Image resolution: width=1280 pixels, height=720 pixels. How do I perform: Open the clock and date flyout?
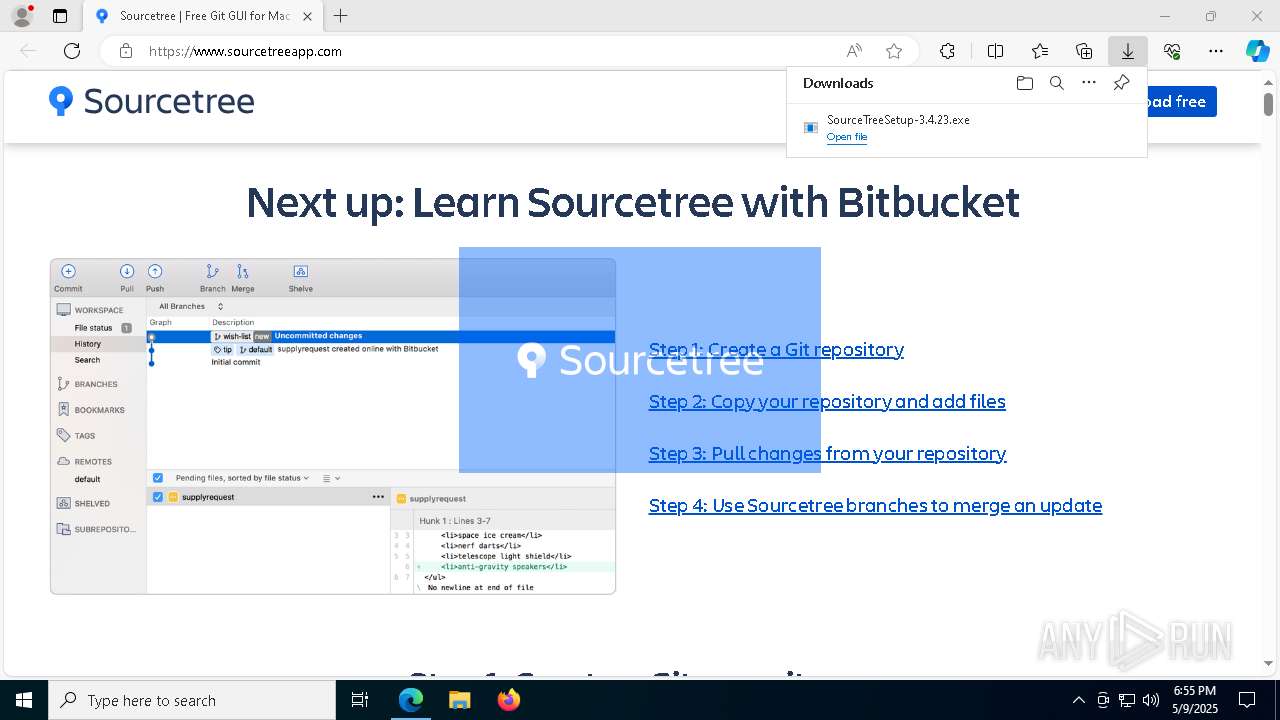(x=1195, y=699)
